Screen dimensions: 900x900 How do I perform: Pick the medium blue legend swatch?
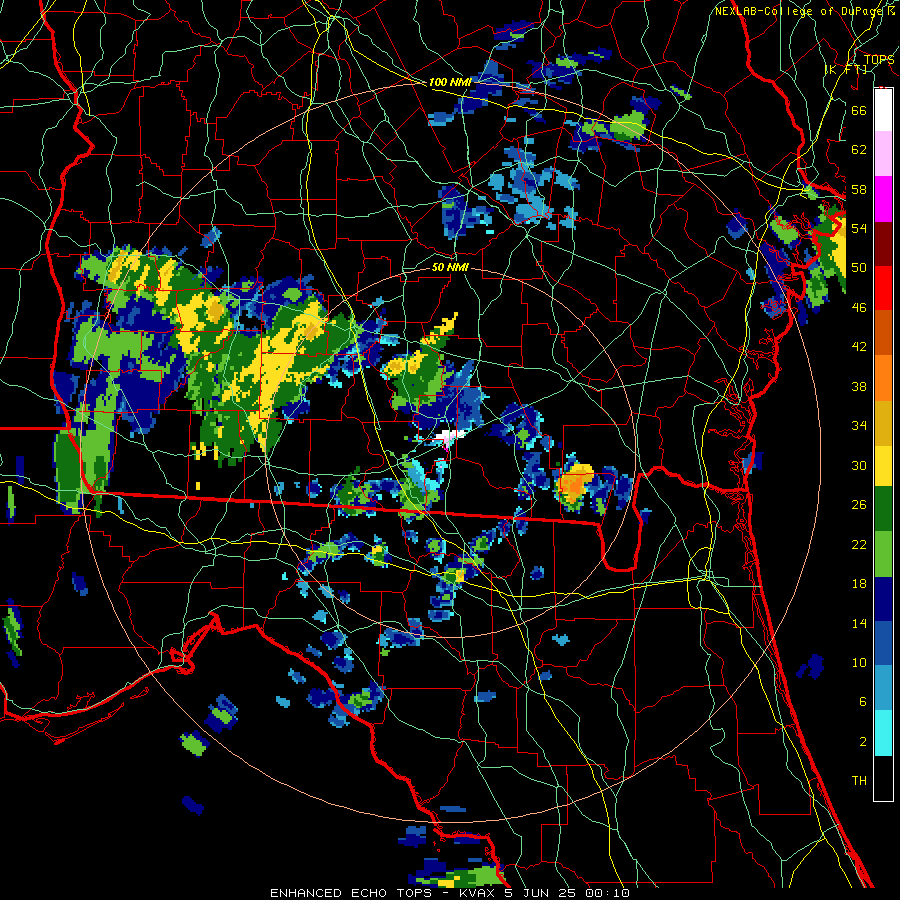pos(883,643)
